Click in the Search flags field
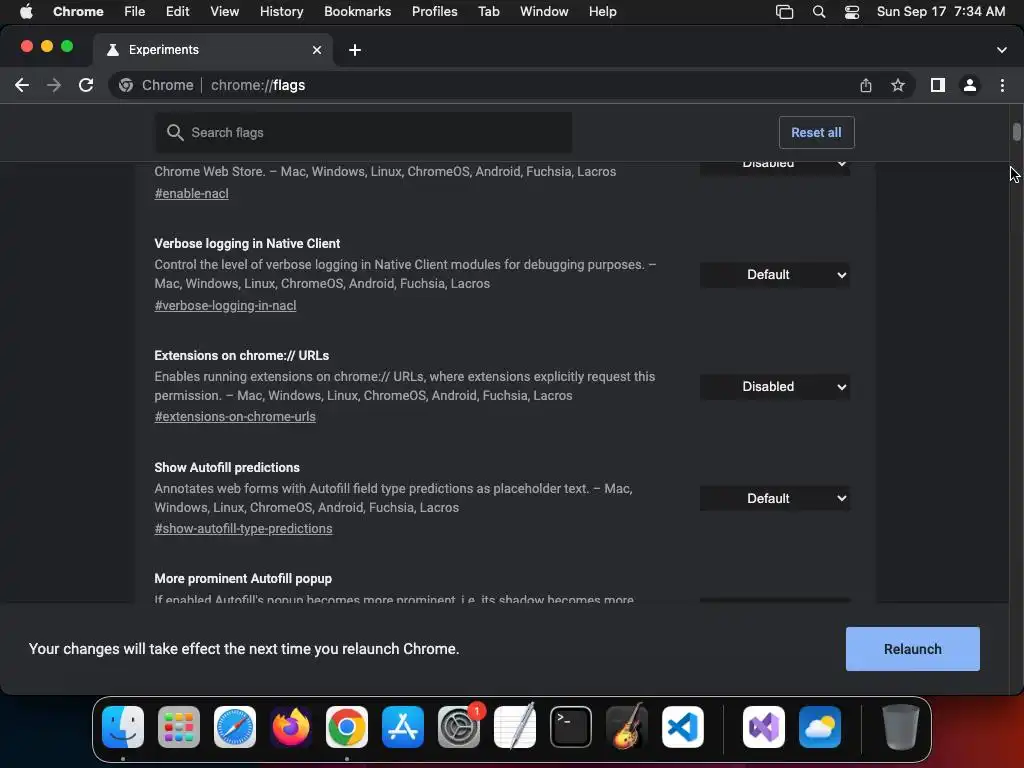 point(363,133)
